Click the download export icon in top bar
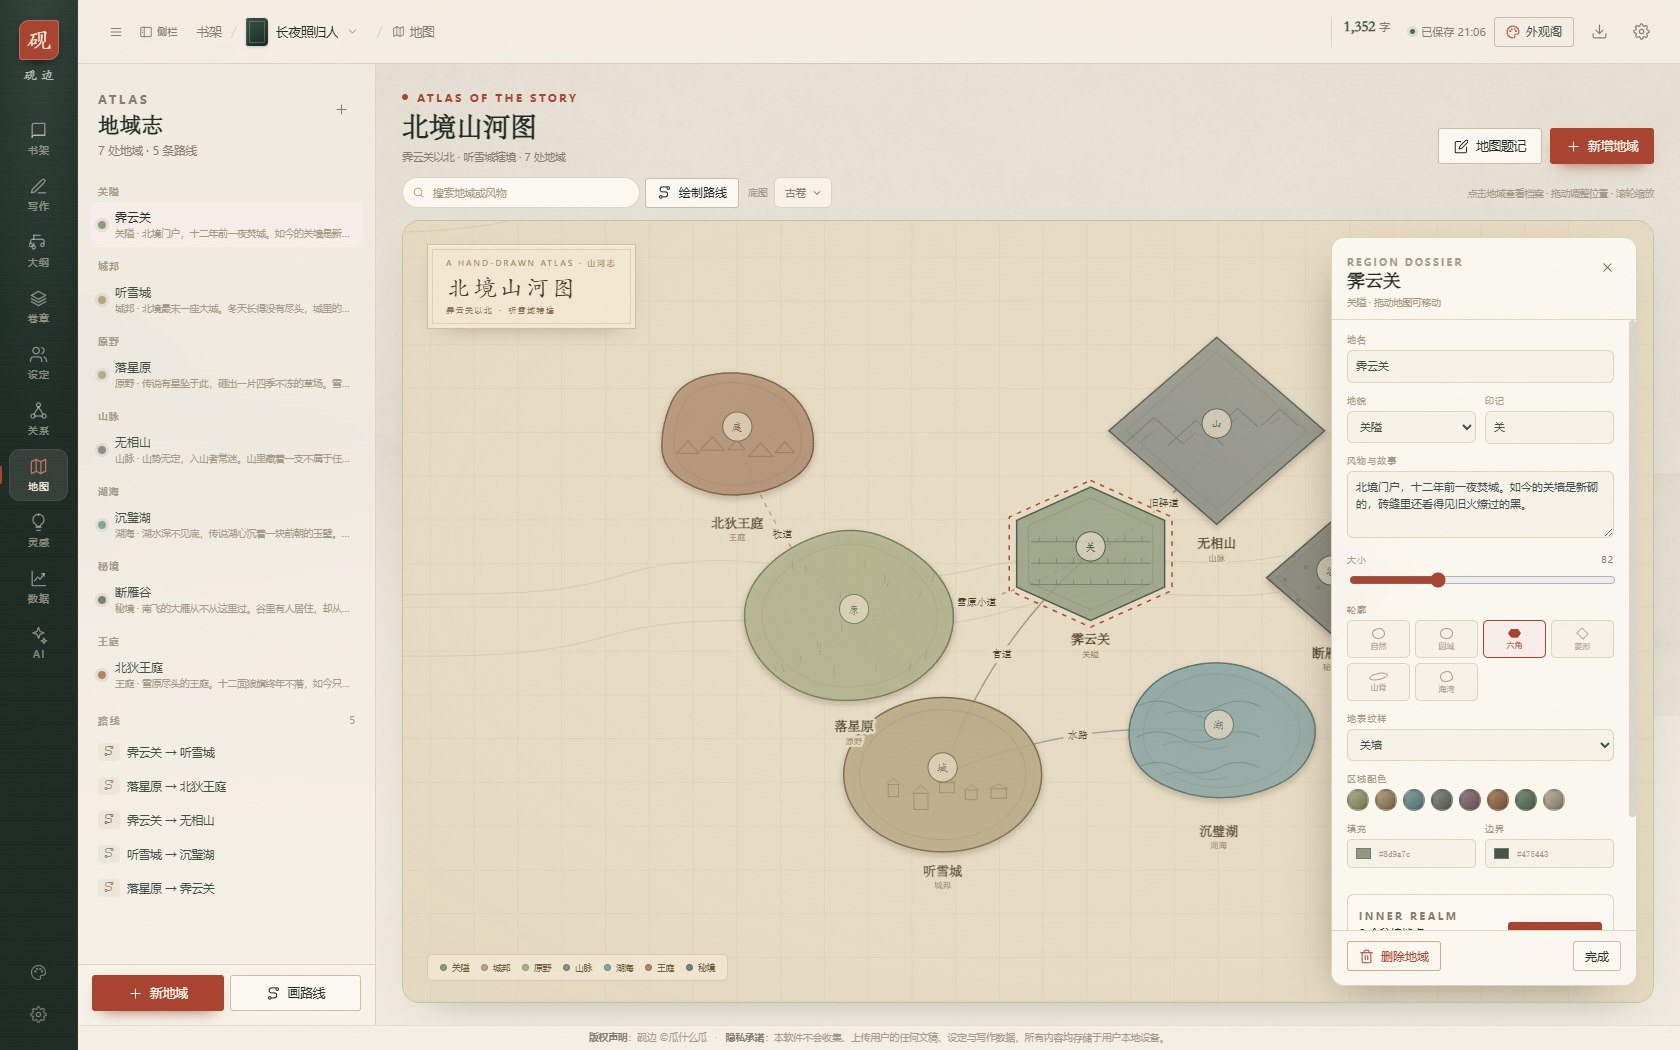 (x=1599, y=32)
